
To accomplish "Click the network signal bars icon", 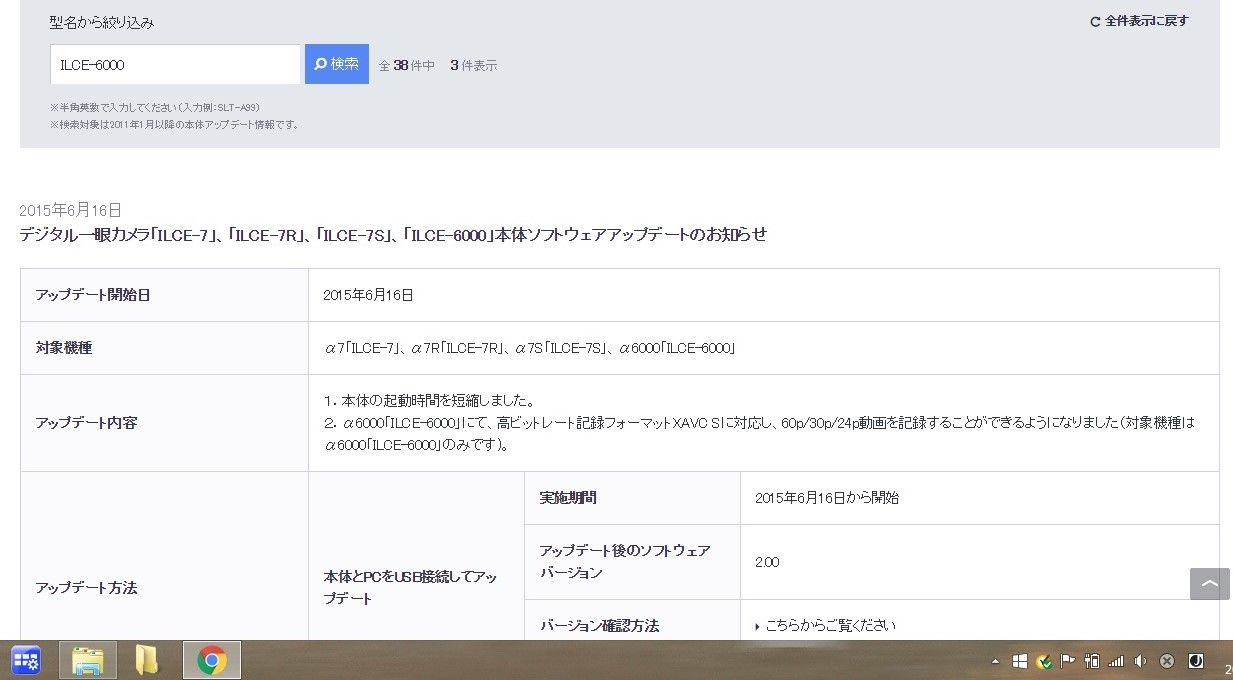I will (1116, 661).
